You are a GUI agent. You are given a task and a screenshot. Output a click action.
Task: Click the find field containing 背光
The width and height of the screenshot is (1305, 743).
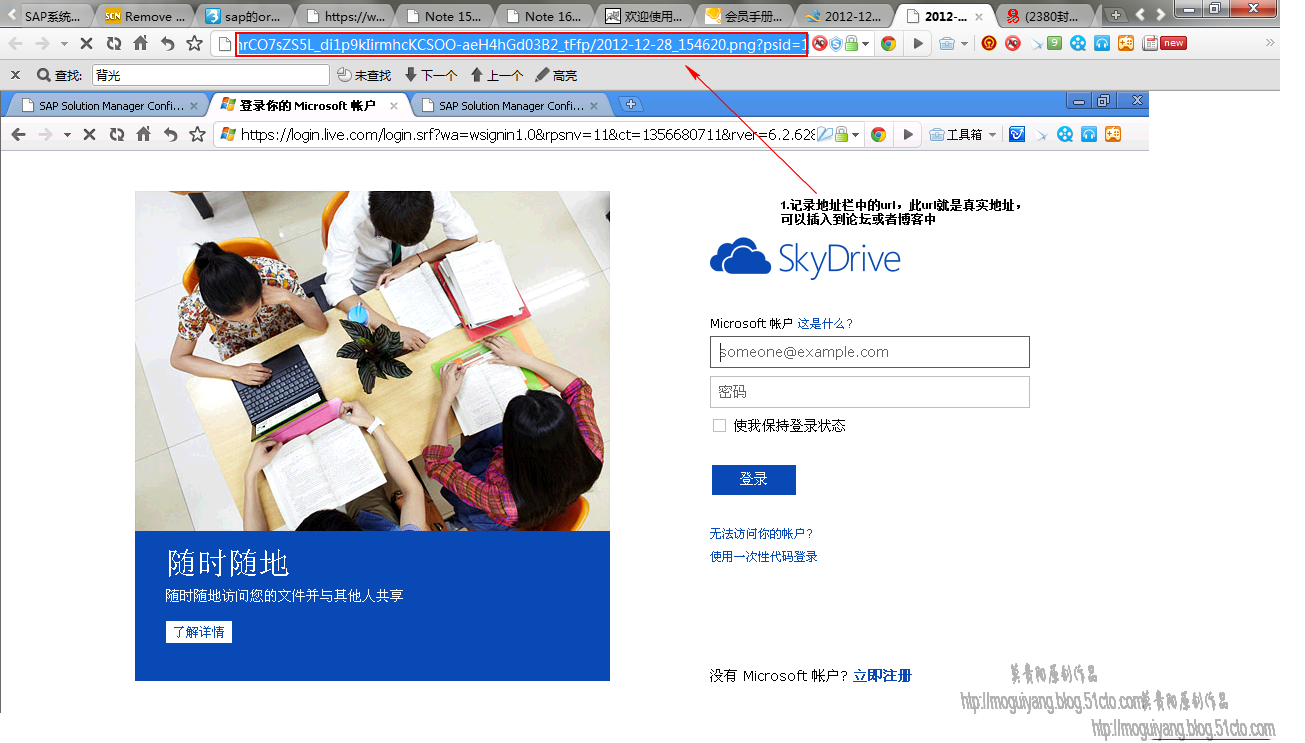[210, 75]
